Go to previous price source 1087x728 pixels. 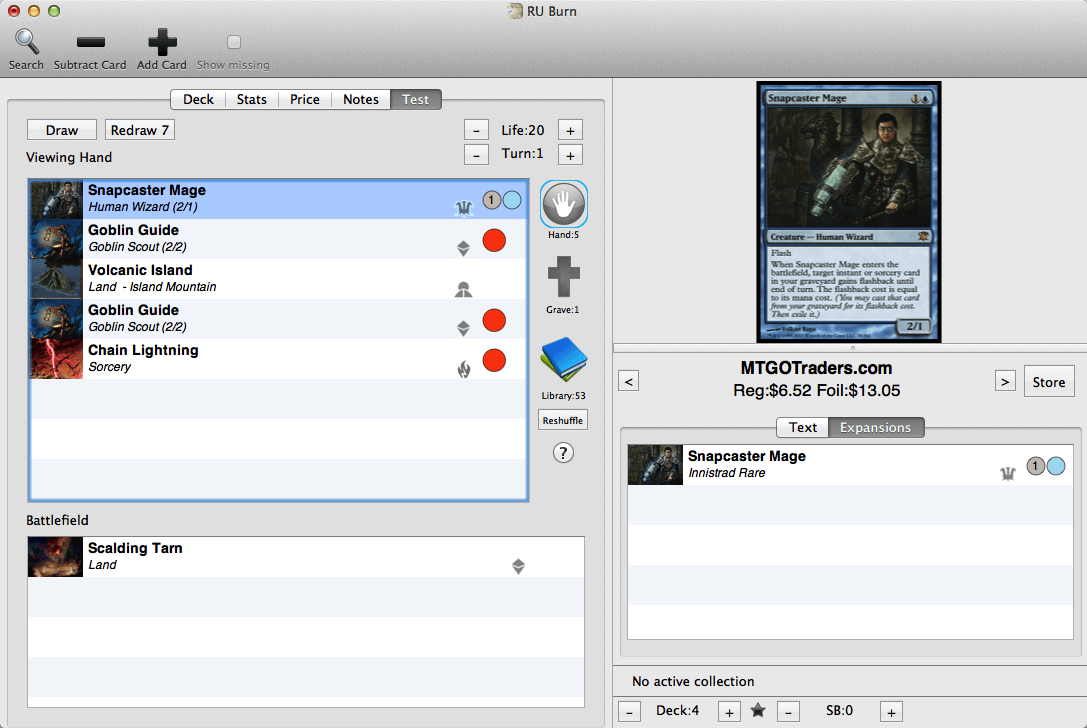point(629,381)
